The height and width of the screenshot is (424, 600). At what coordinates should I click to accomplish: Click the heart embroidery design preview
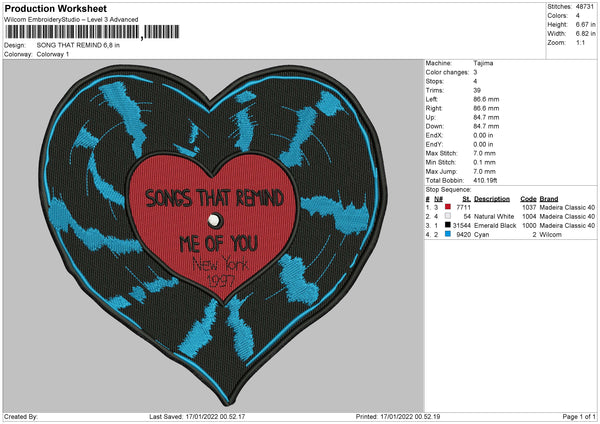pyautogui.click(x=213, y=234)
